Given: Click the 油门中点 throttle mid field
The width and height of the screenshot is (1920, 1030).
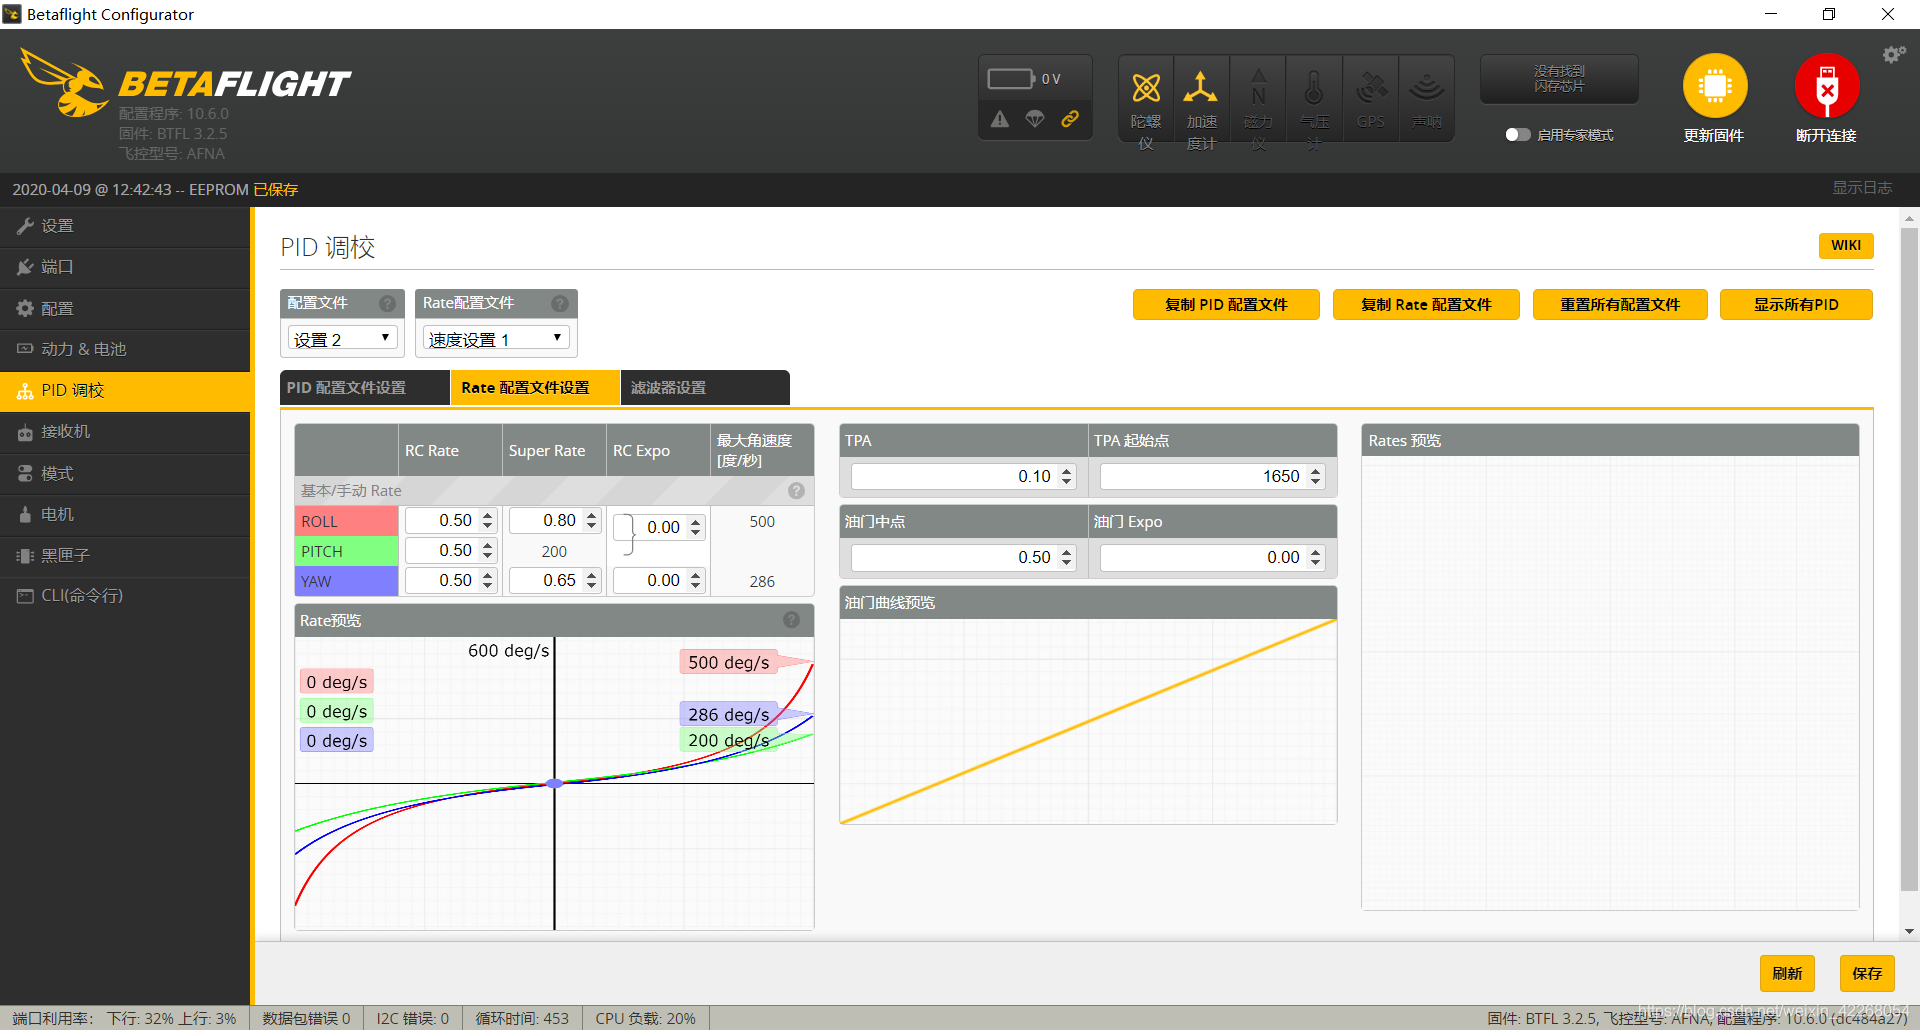Looking at the screenshot, I should 963,558.
